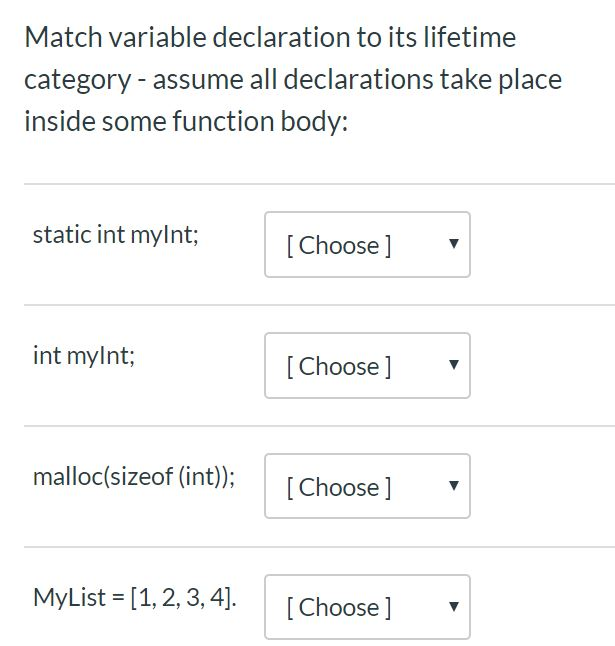Select the 'int myInt;' label in second row

[x=84, y=356]
